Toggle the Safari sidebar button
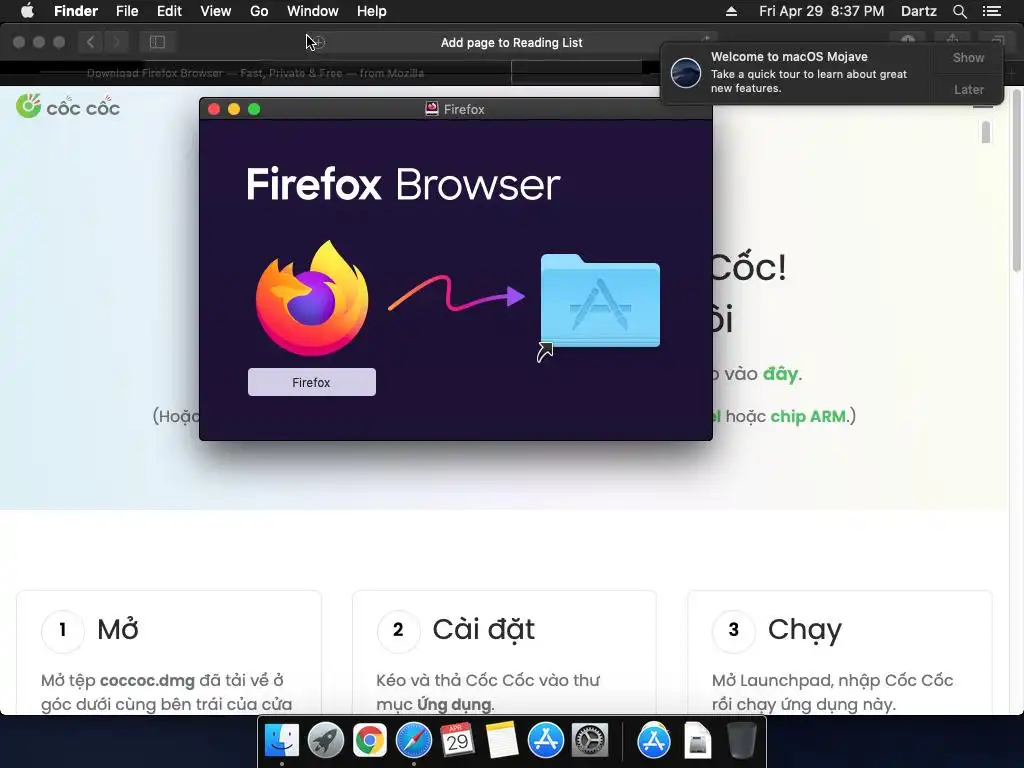 point(157,42)
